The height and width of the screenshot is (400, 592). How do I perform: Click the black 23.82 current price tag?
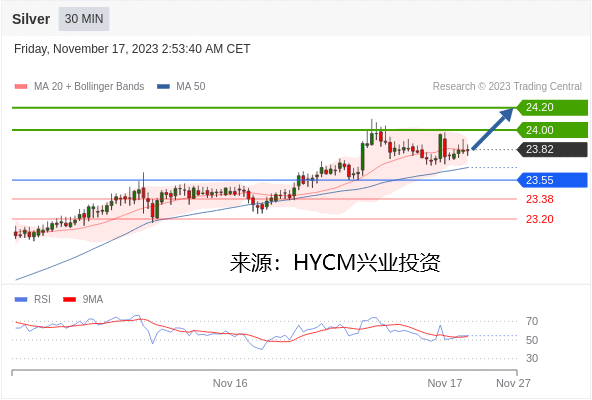pos(552,150)
